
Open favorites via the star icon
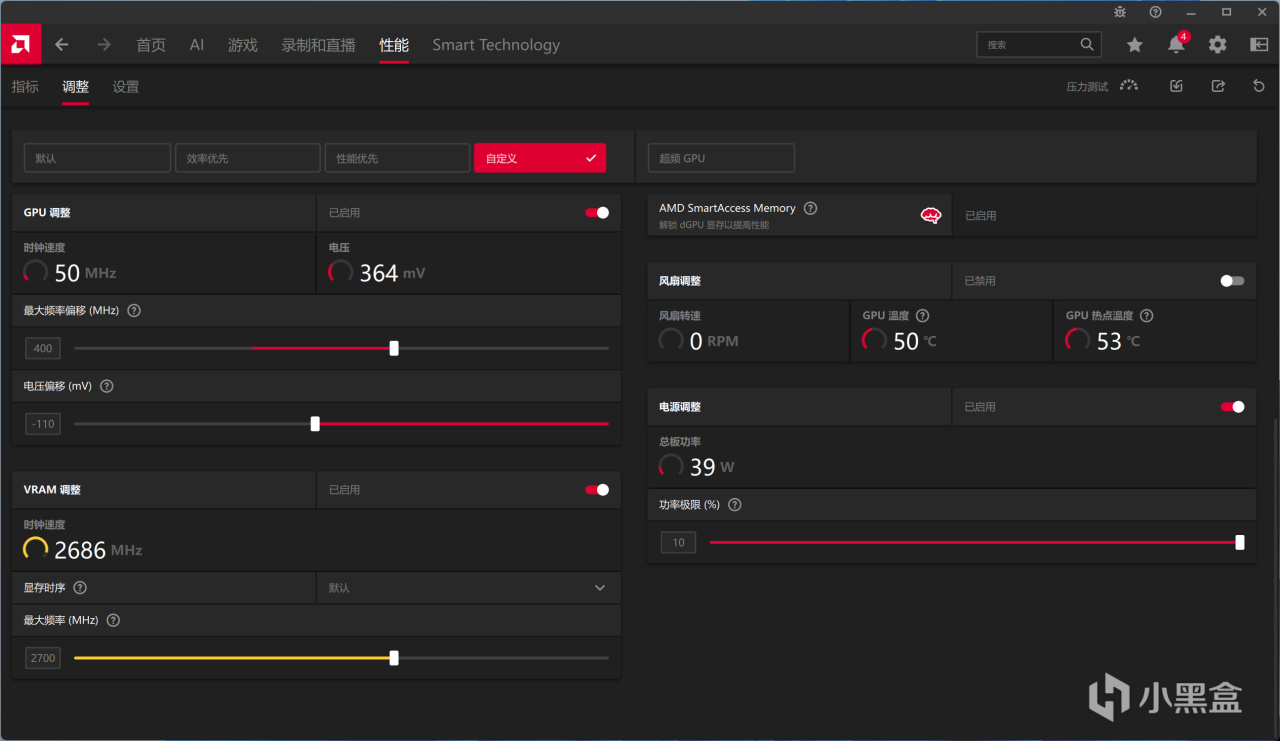(1134, 45)
